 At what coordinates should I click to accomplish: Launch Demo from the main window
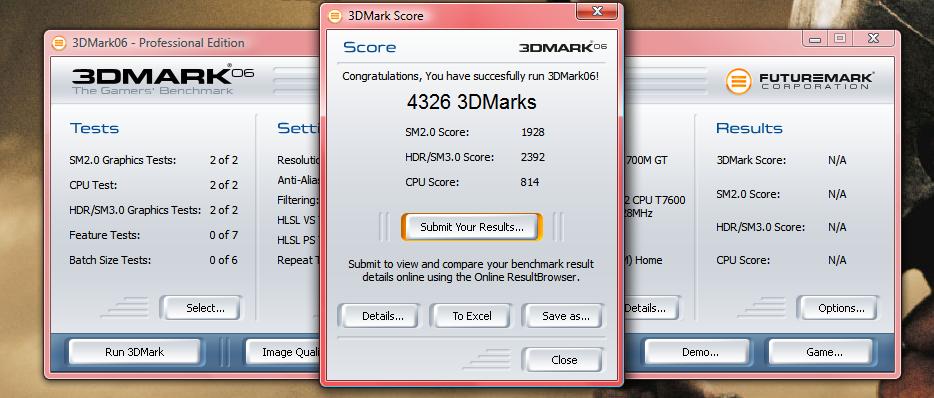click(x=699, y=352)
